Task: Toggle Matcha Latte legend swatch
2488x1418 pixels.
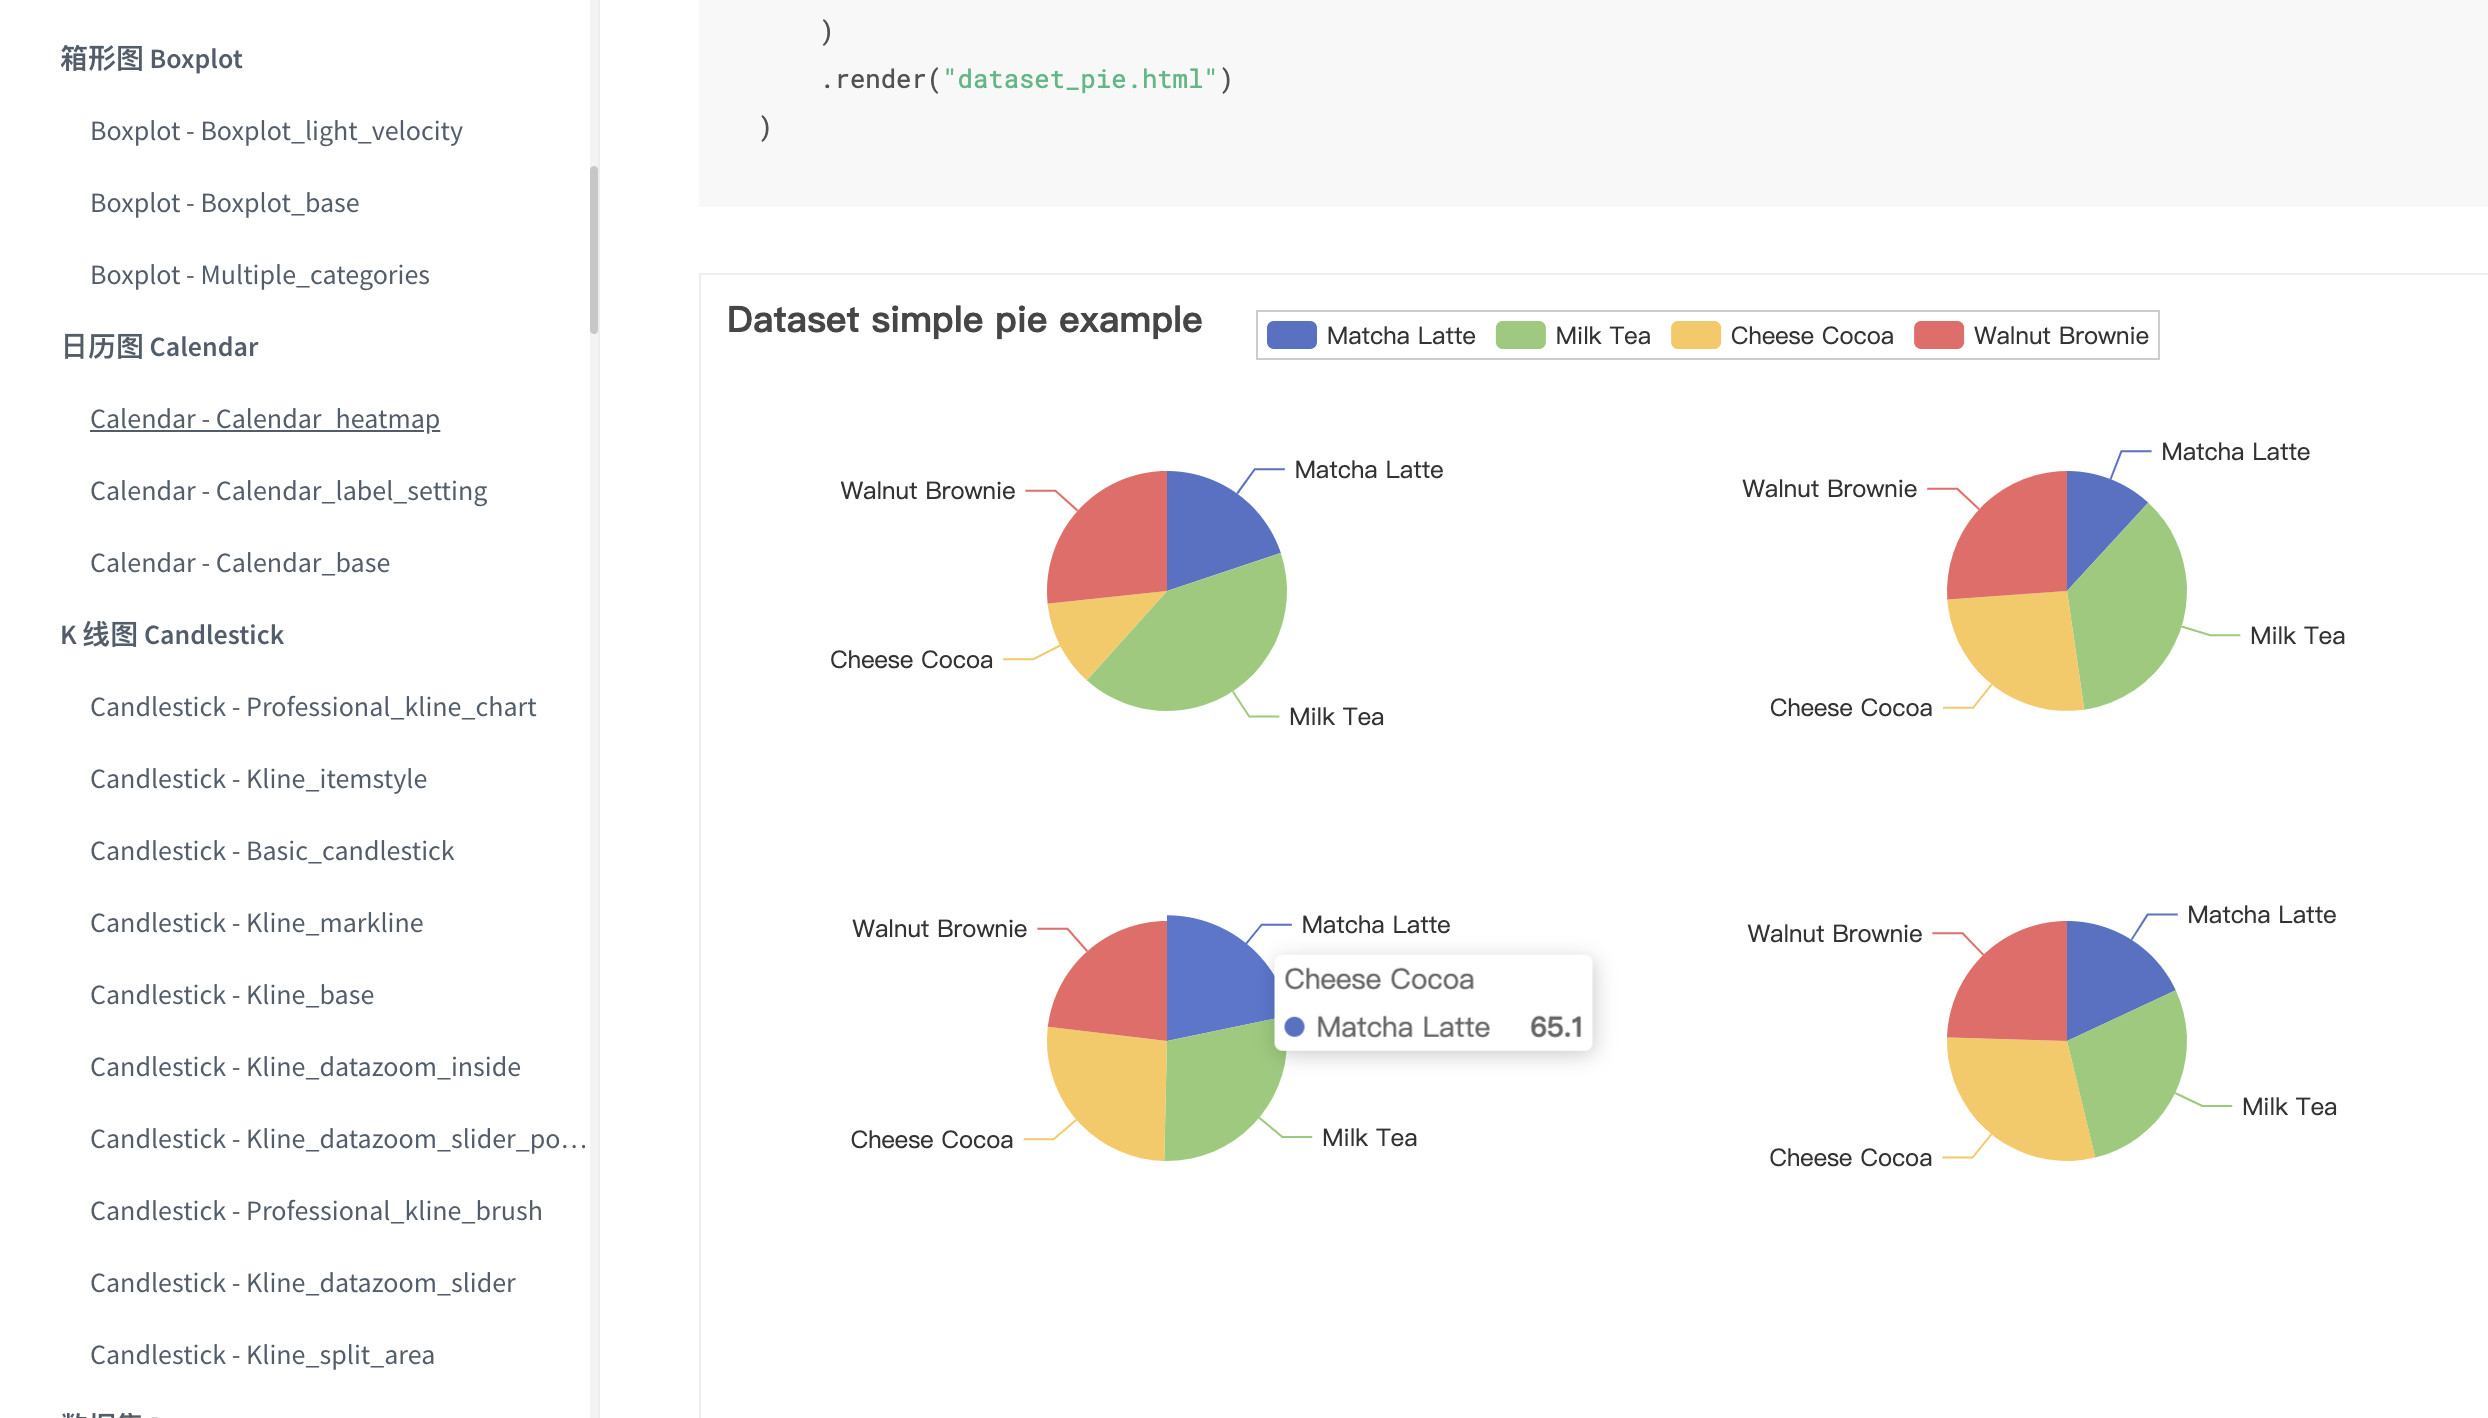Action: click(x=1291, y=336)
